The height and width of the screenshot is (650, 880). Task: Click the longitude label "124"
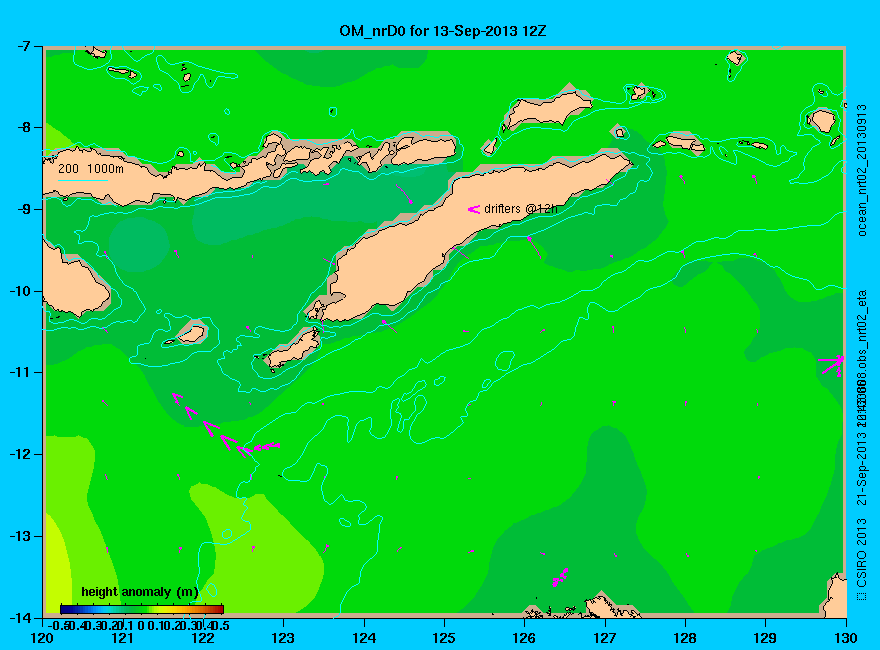pyautogui.click(x=364, y=638)
